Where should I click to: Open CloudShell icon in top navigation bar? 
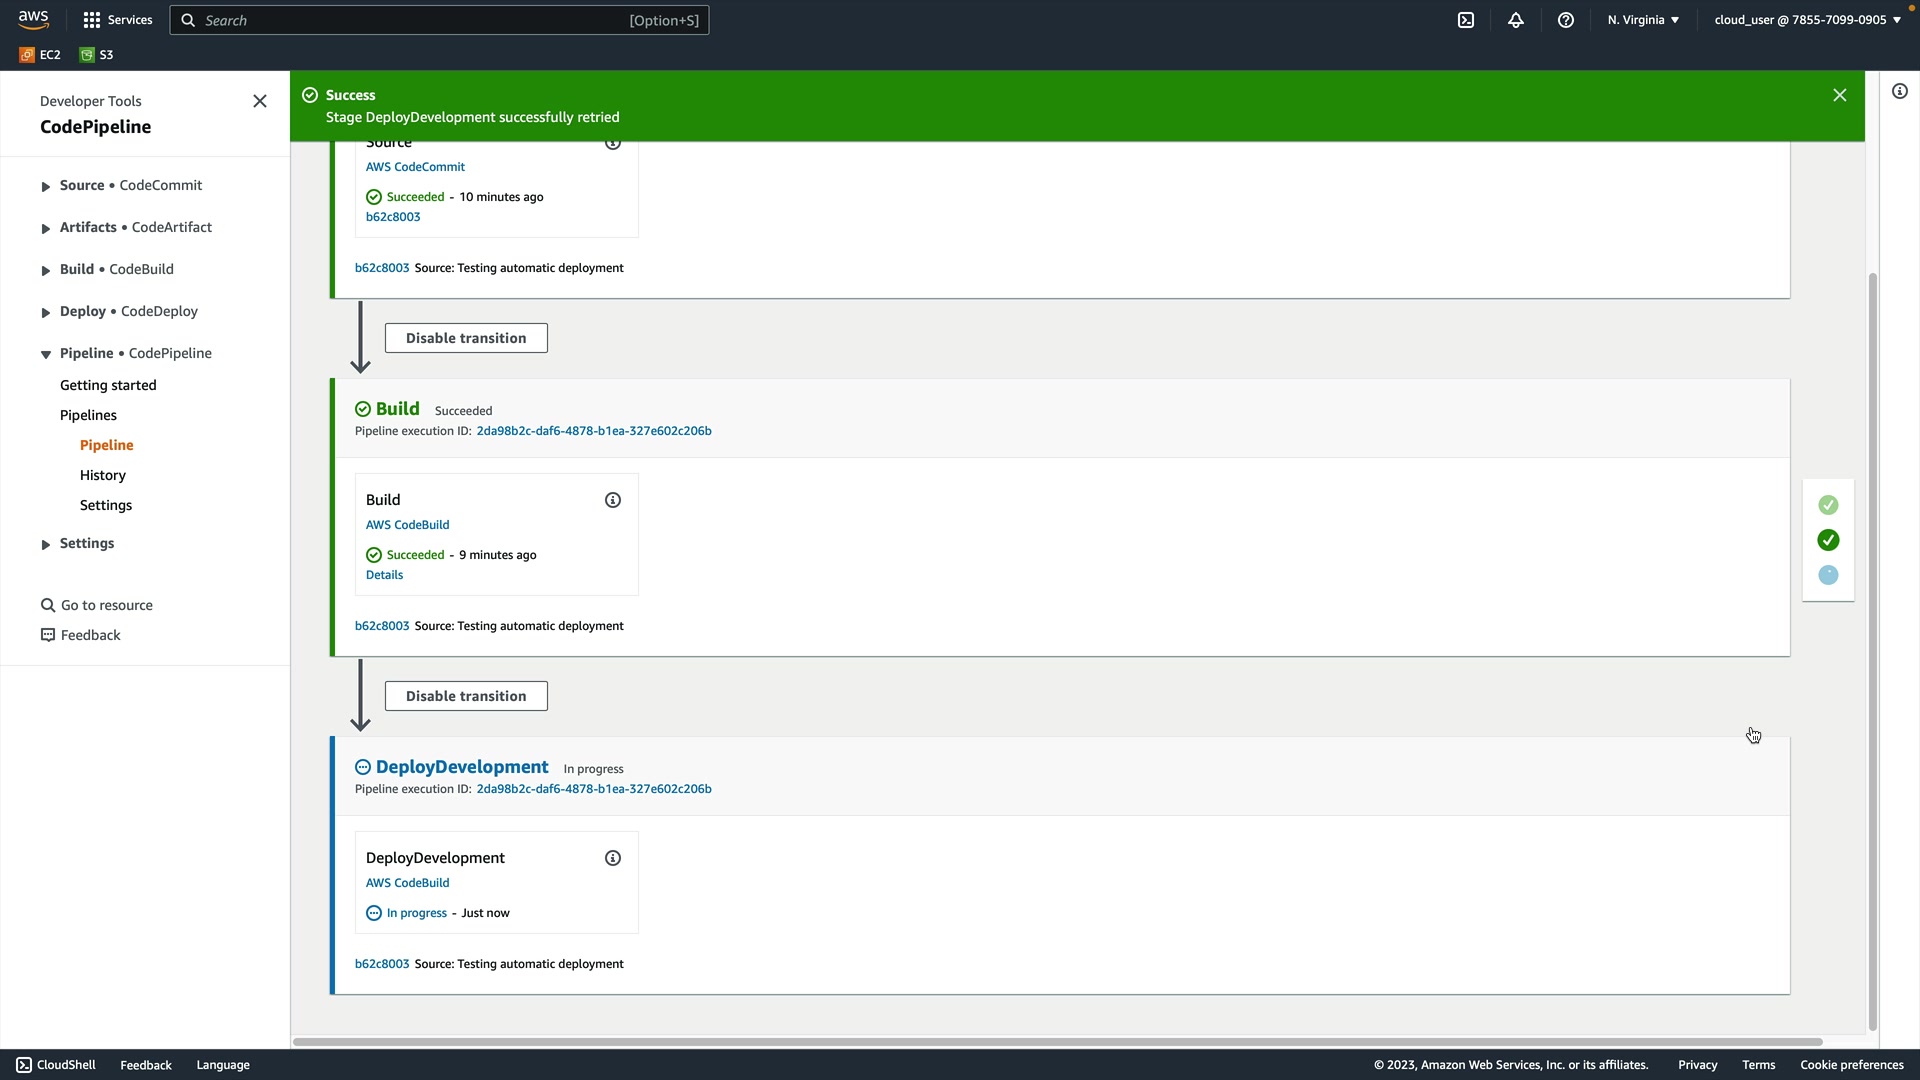click(x=1466, y=20)
